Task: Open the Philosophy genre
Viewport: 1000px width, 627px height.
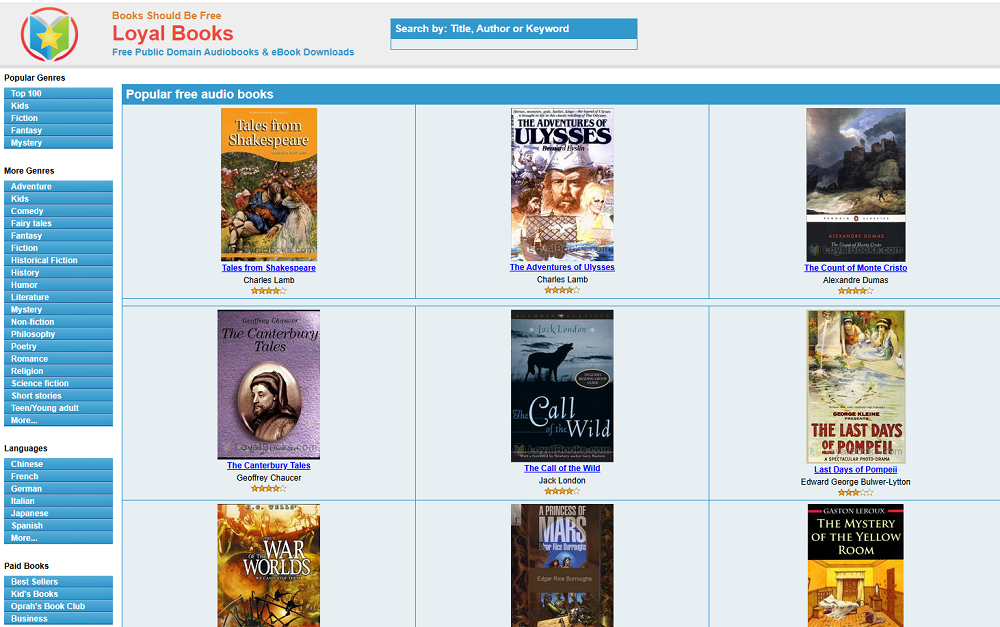Action: click(x=58, y=334)
